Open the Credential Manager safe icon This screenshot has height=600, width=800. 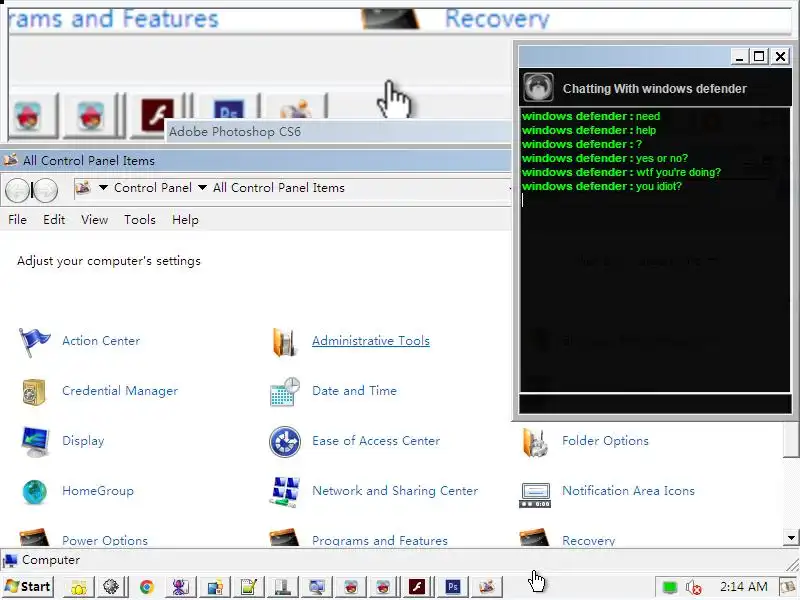(34, 391)
